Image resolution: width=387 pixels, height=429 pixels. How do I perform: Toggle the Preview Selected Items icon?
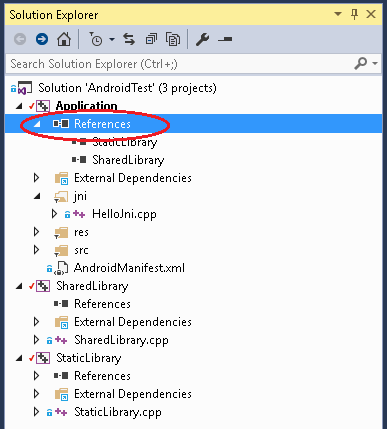[x=225, y=39]
